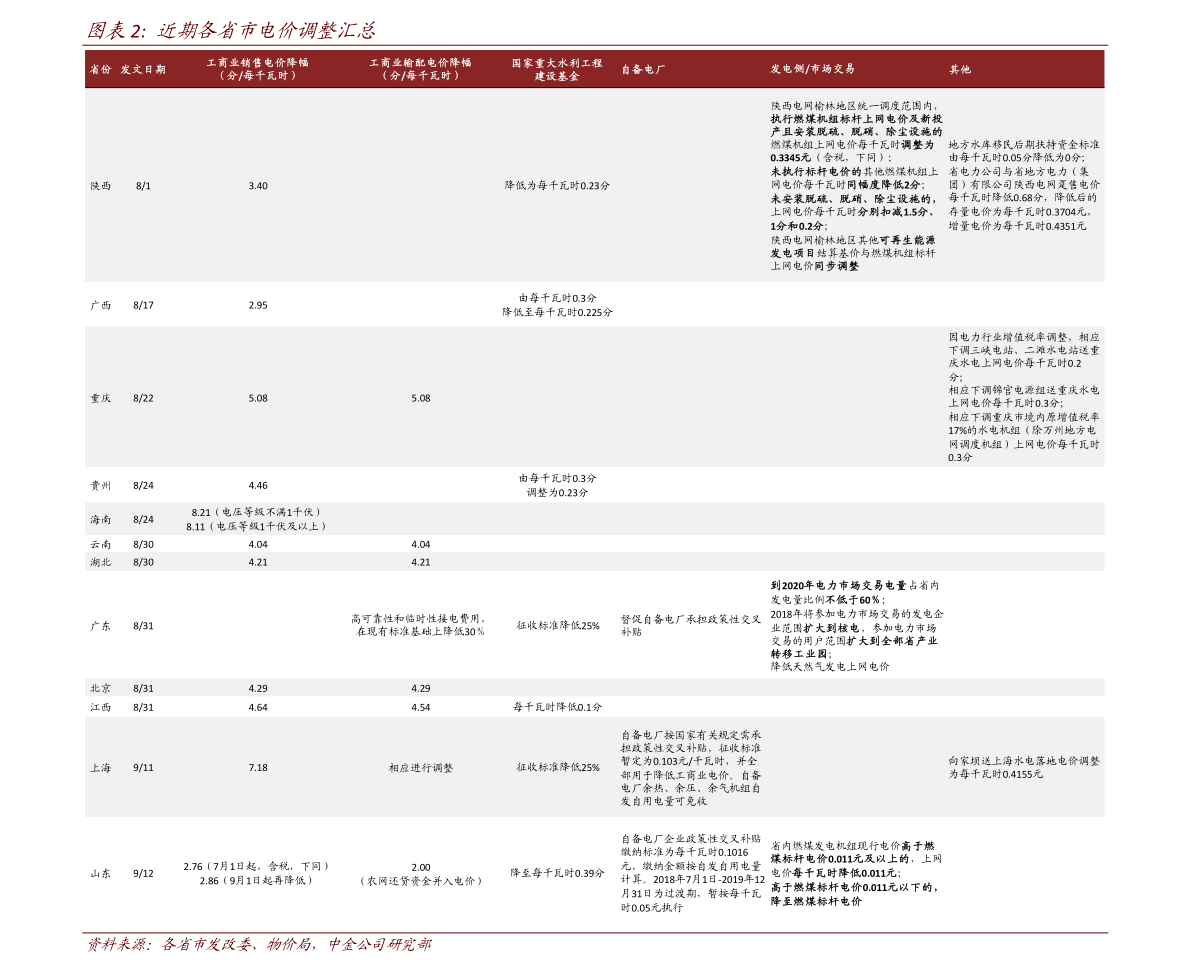Click the 其他 column header
The width and height of the screenshot is (1191, 974).
[960, 69]
